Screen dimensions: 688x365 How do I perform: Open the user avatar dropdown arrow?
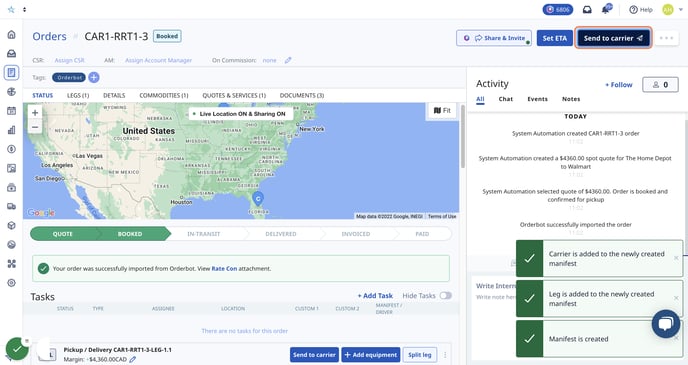click(681, 10)
